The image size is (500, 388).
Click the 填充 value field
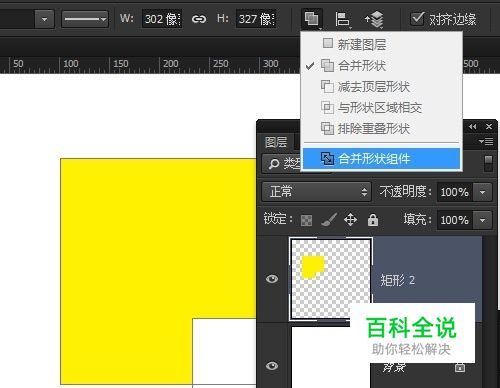(454, 220)
